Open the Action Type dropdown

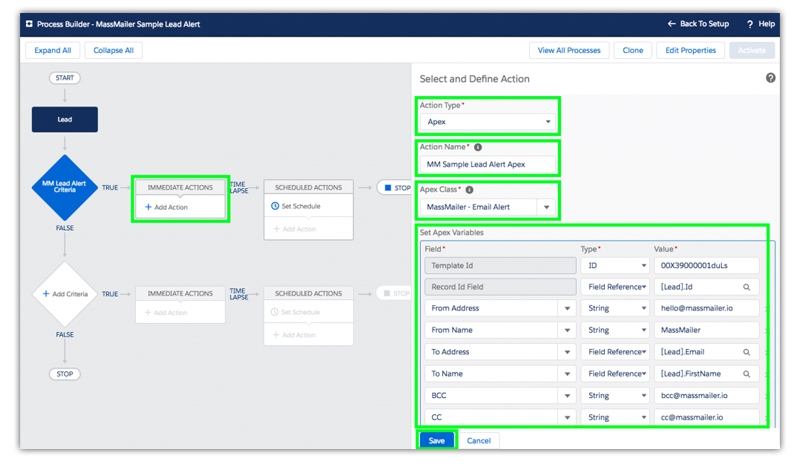(487, 122)
